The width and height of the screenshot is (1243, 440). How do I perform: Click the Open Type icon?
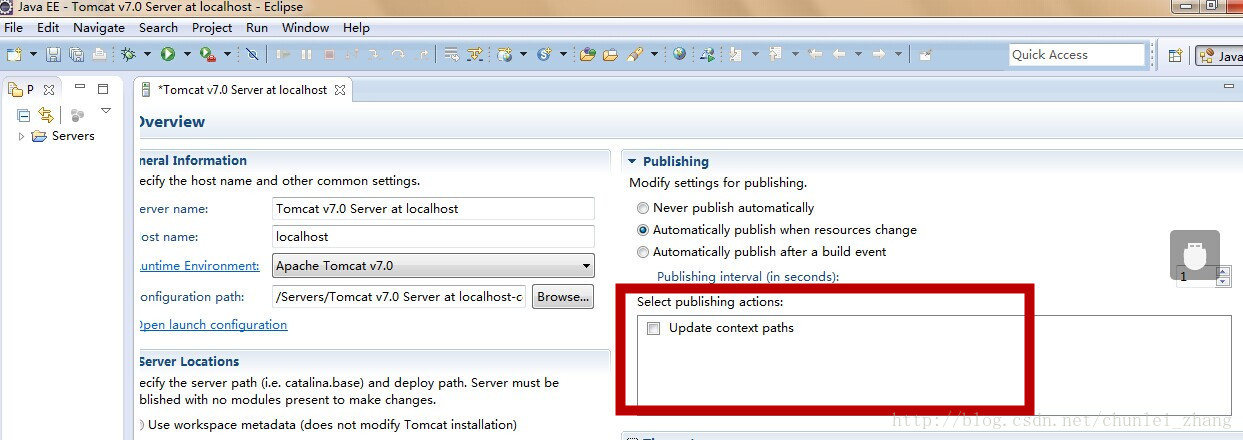click(587, 54)
